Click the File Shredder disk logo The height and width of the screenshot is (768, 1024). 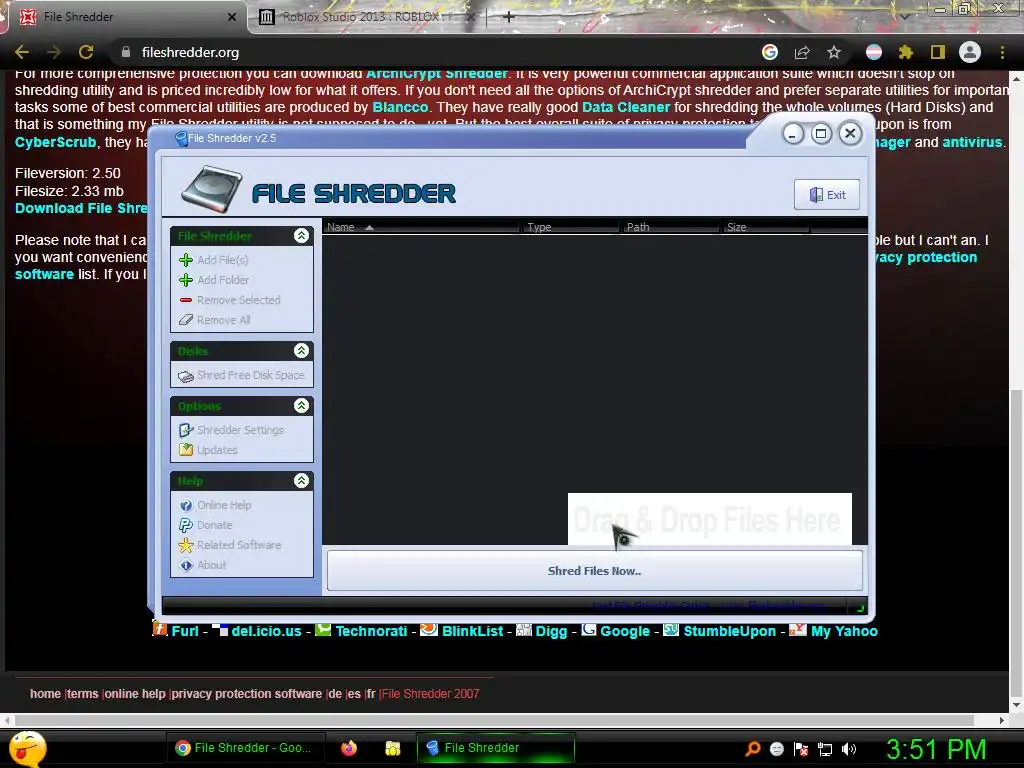[212, 189]
